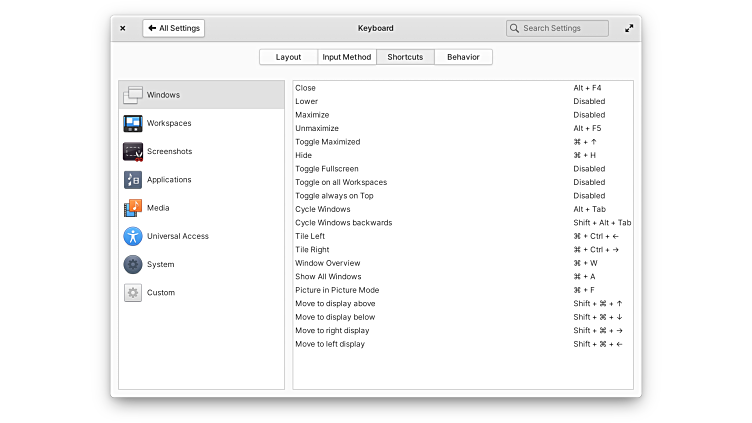Viewport: 752px width, 423px height.
Task: Edit the Alt + F4 Close shortcut
Action: (587, 88)
